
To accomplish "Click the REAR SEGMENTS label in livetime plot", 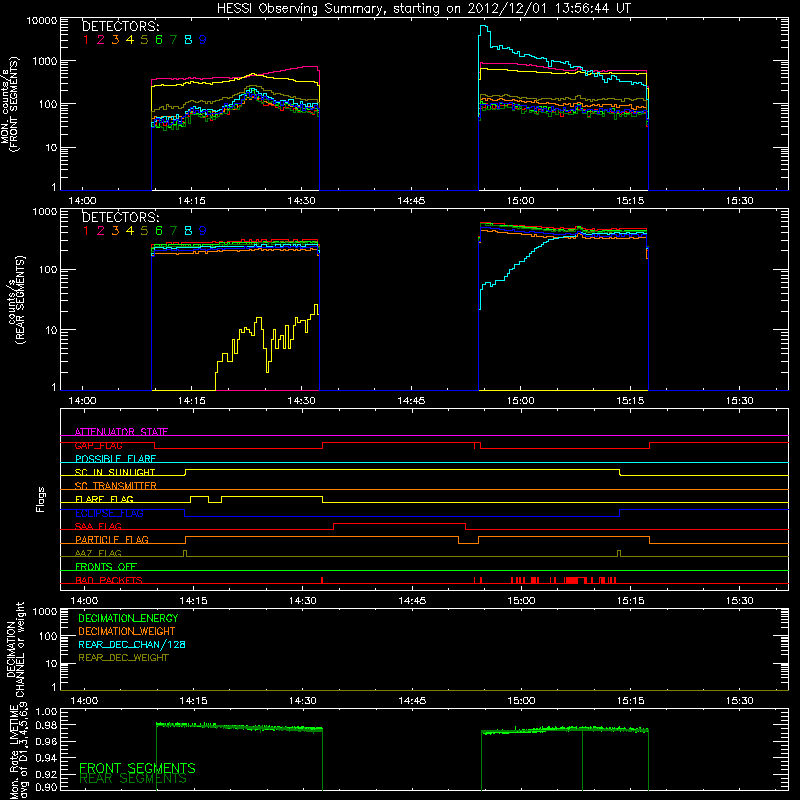I will (133, 779).
